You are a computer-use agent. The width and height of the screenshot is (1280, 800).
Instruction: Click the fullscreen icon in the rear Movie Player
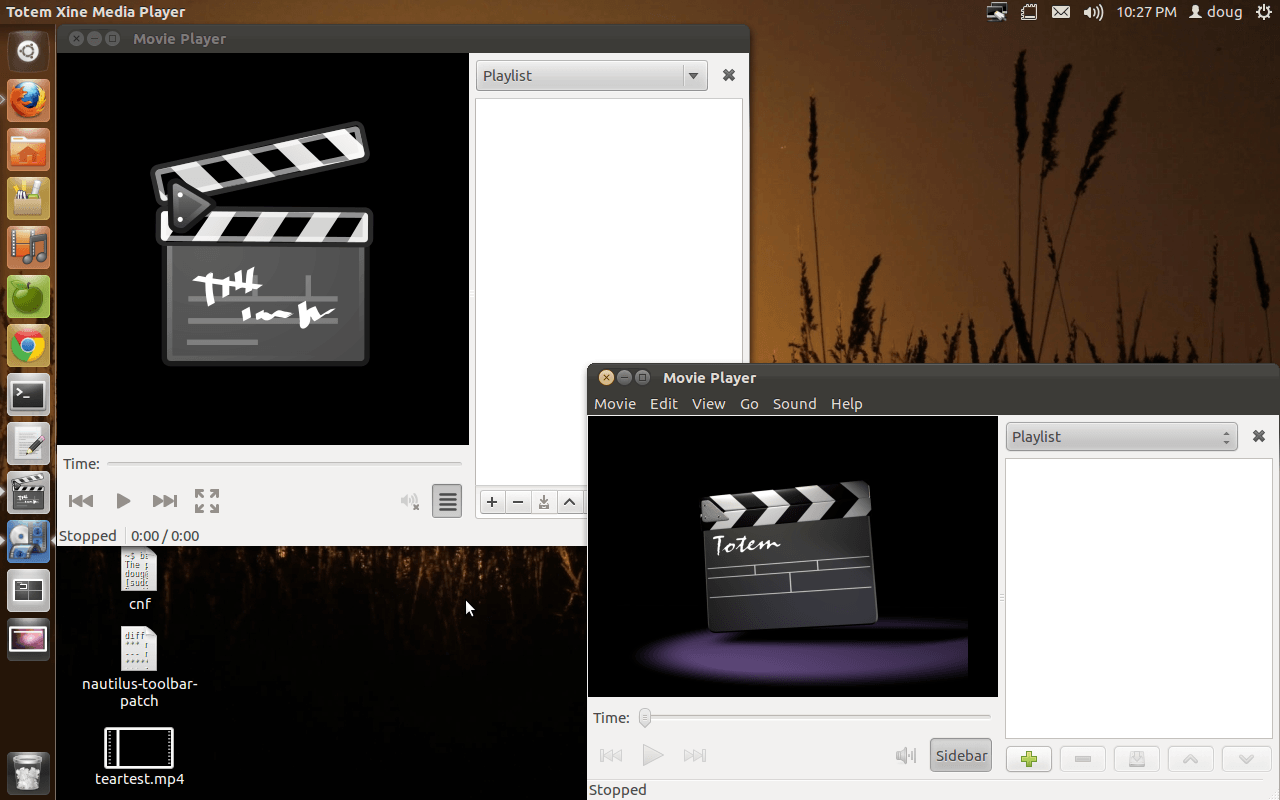coord(207,501)
